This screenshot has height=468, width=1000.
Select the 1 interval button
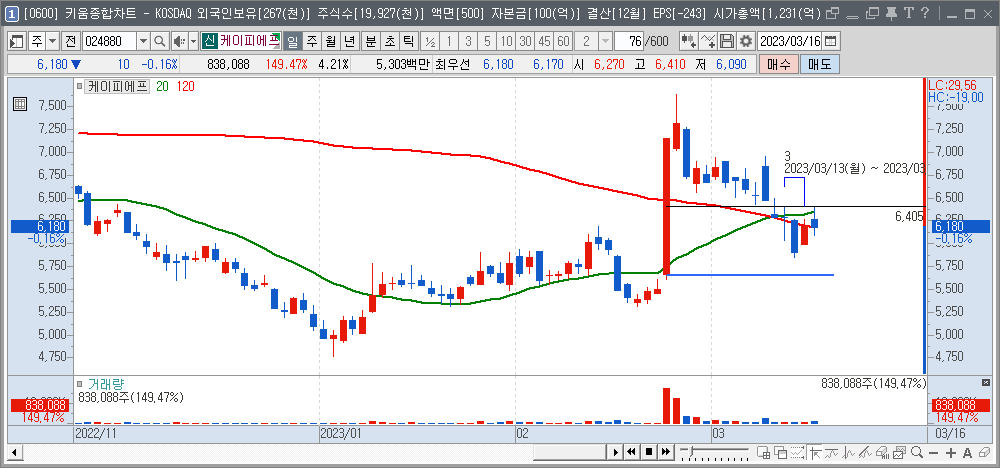[449, 41]
